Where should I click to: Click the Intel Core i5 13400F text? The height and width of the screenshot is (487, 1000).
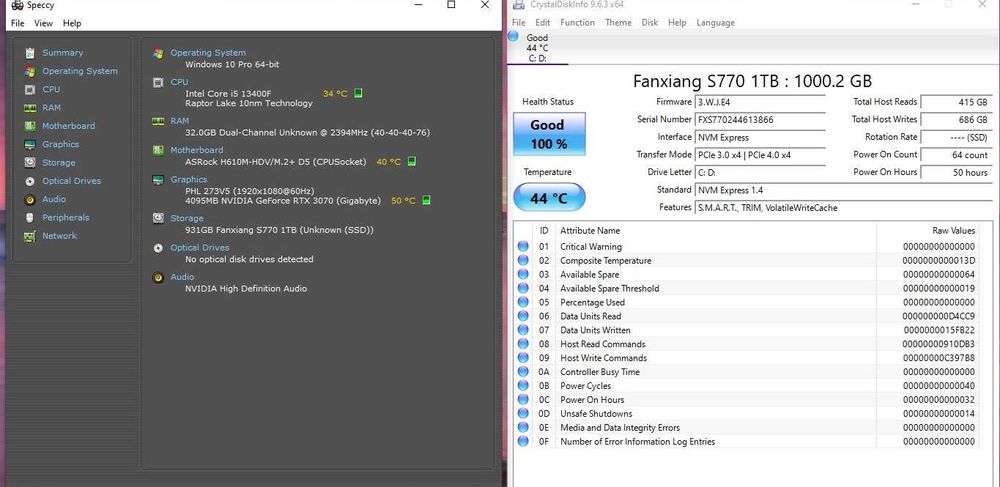click(228, 94)
